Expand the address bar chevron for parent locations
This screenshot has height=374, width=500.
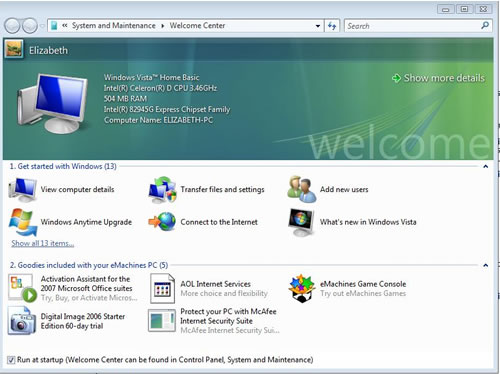tap(65, 25)
